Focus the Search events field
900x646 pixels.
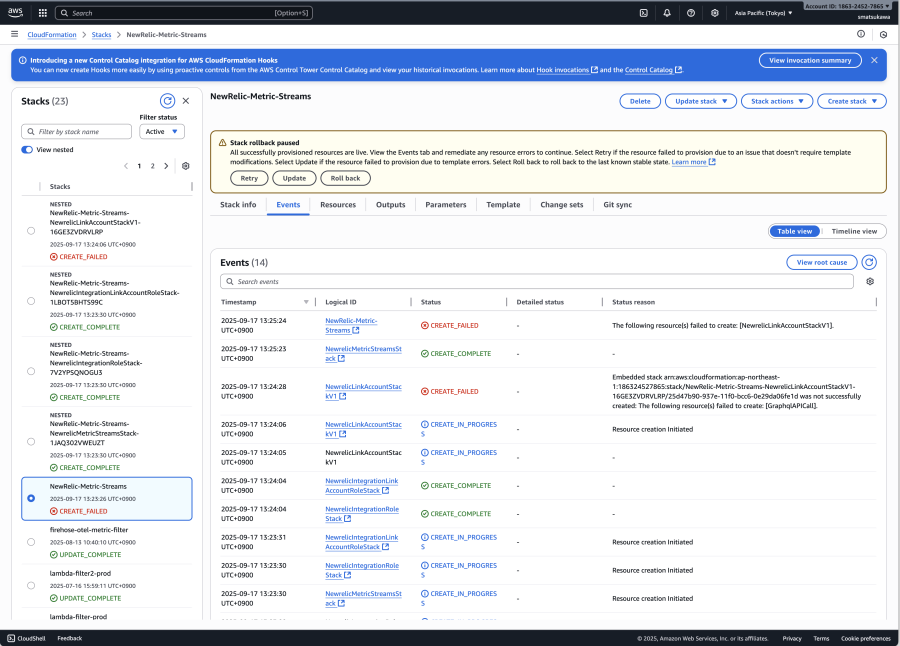pos(537,281)
